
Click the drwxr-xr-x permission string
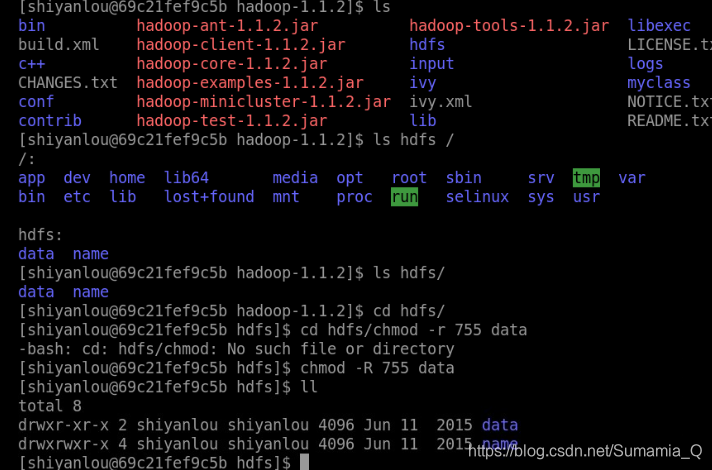(63, 425)
